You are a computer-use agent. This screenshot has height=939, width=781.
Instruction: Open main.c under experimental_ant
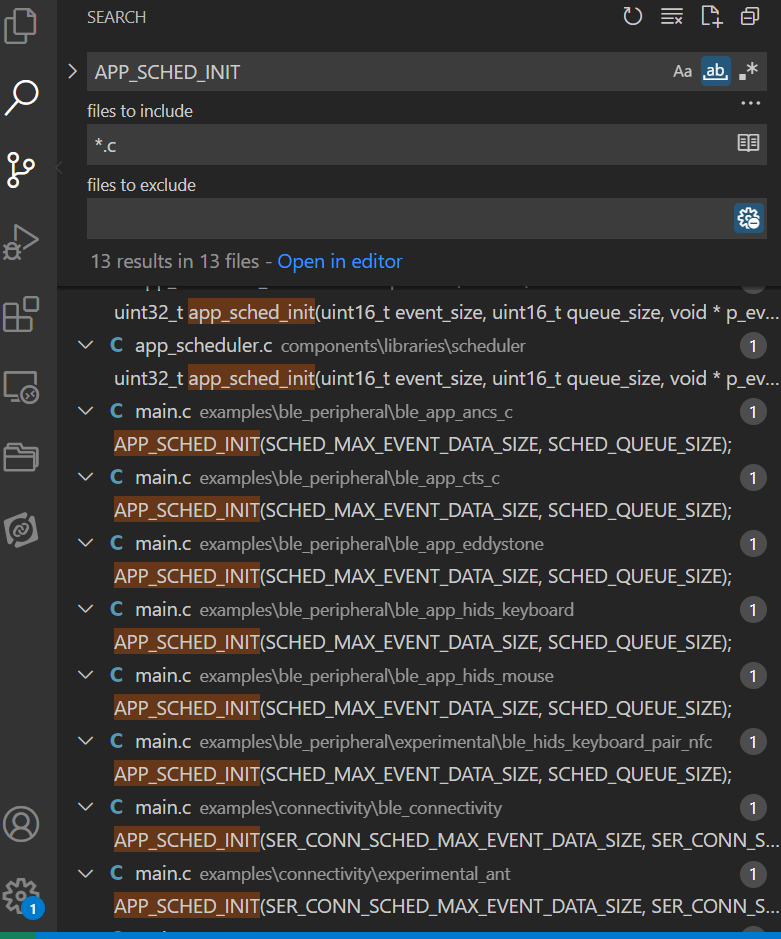click(x=163, y=873)
